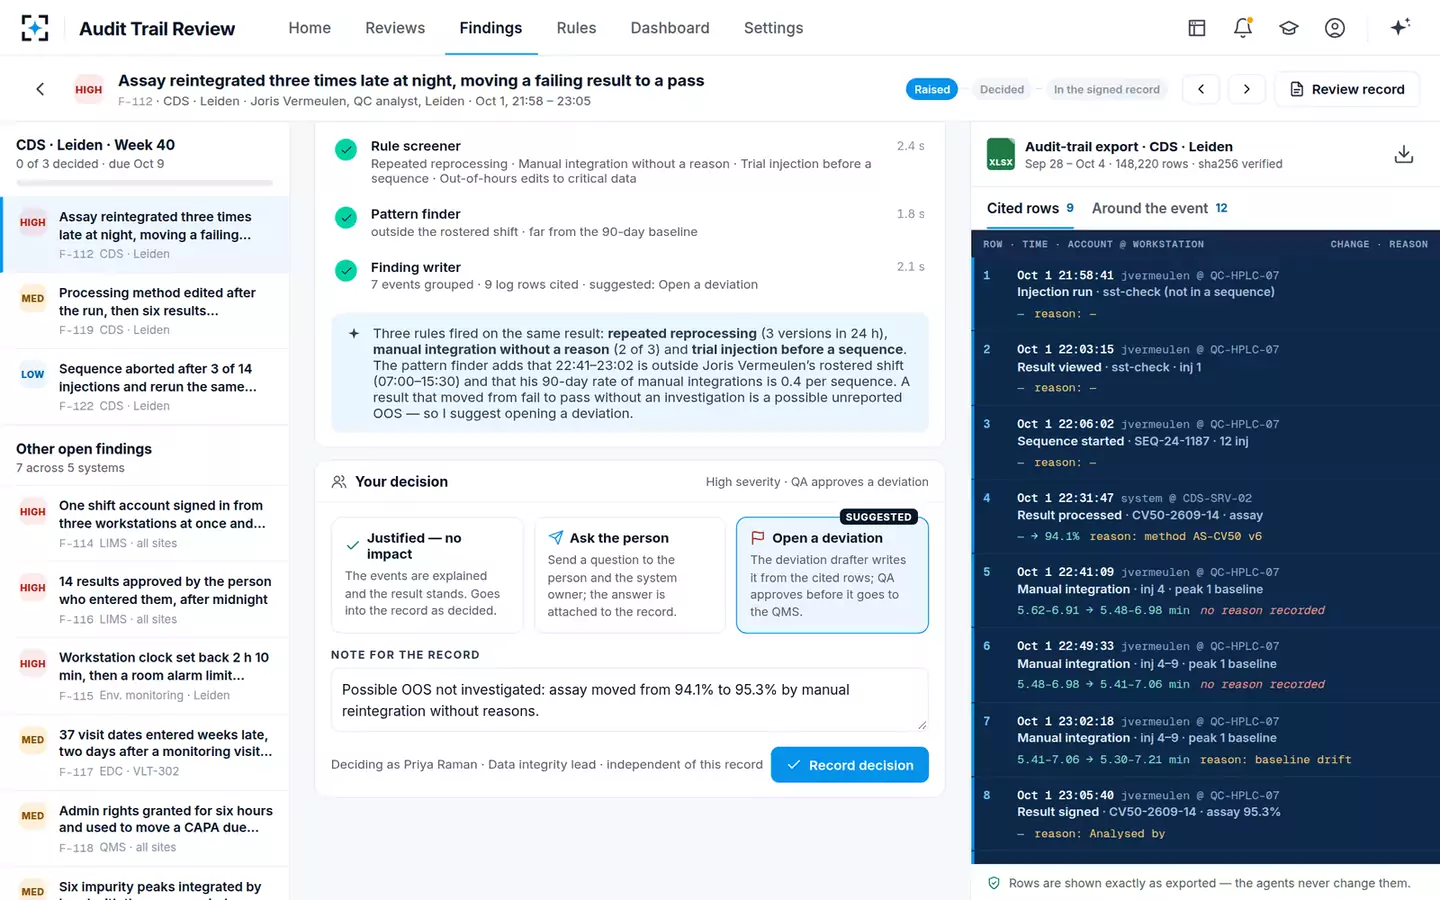The width and height of the screenshot is (1440, 900).
Task: Go to next finding chevron button
Action: coord(1246,89)
